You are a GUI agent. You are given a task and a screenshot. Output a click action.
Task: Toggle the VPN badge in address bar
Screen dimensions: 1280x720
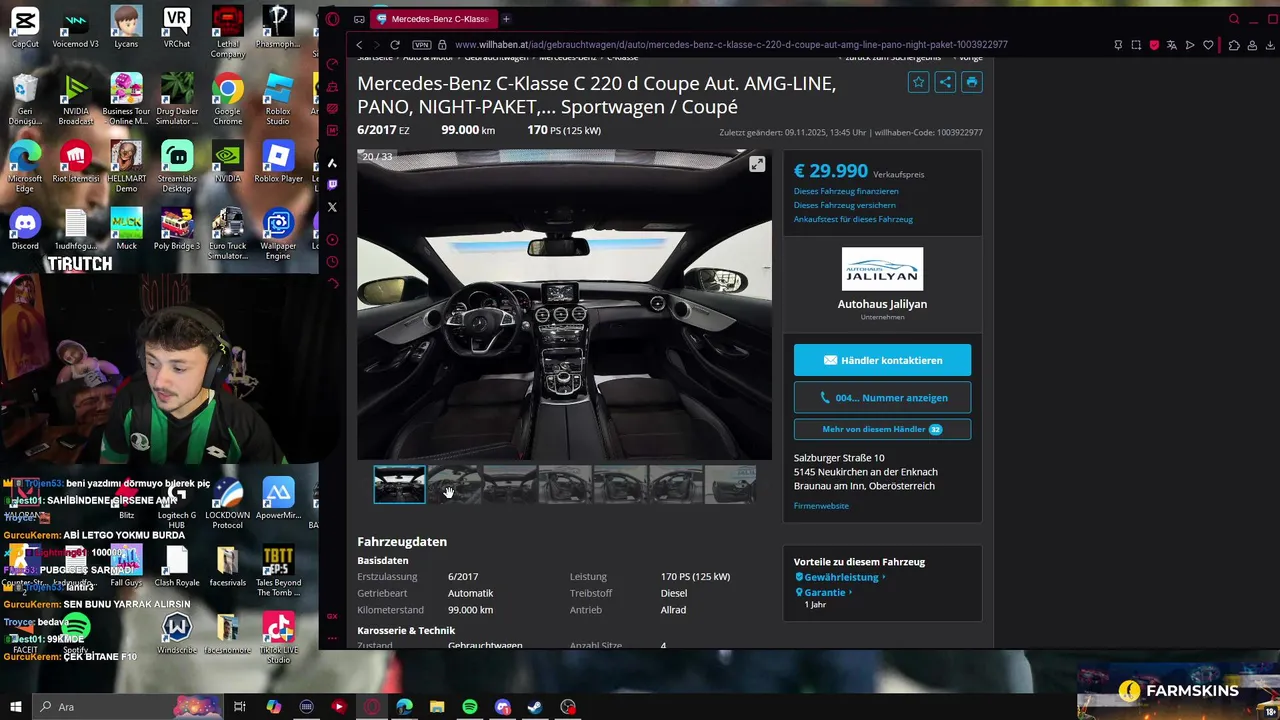click(x=422, y=45)
